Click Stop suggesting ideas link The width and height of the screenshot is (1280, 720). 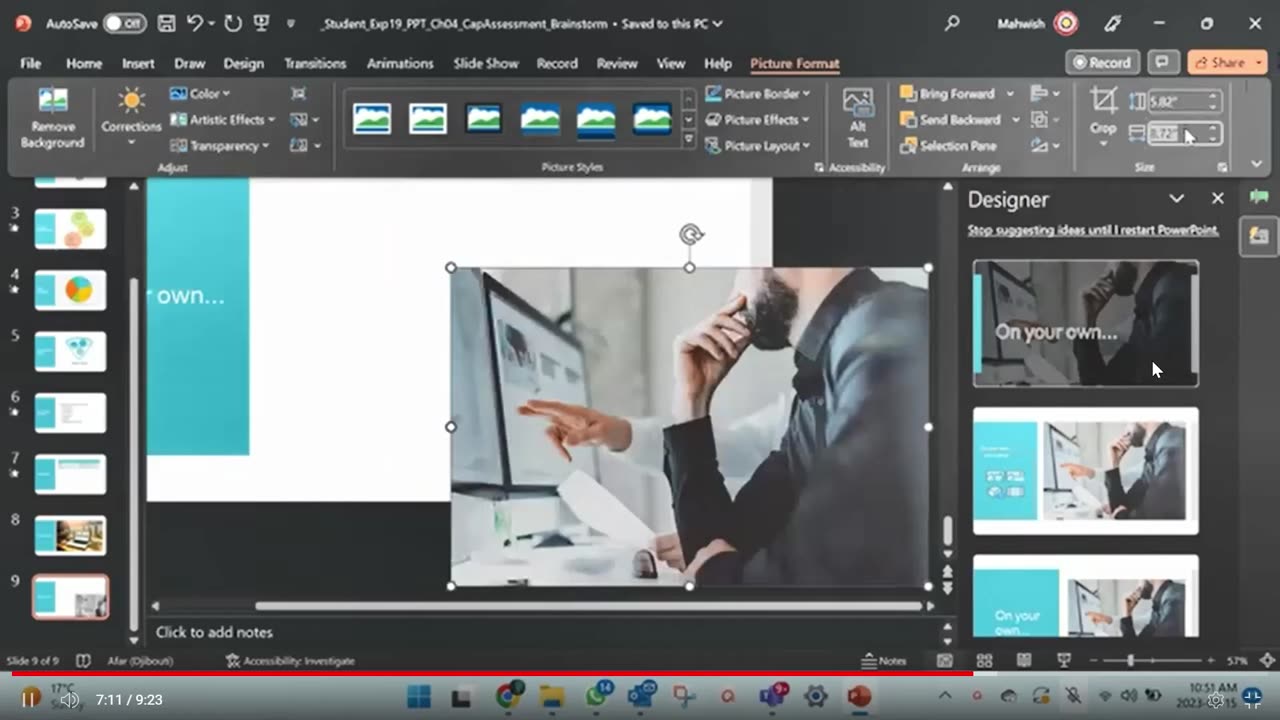point(1093,230)
